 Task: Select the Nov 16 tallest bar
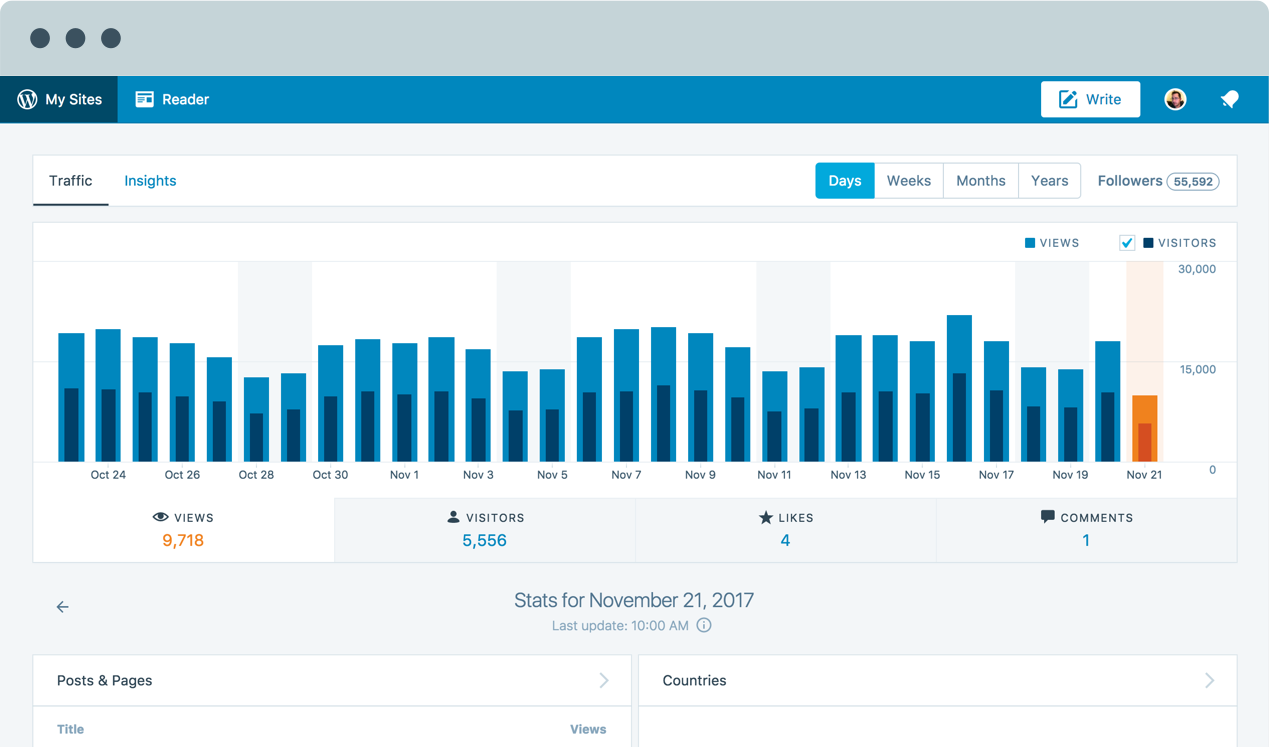(x=960, y=388)
